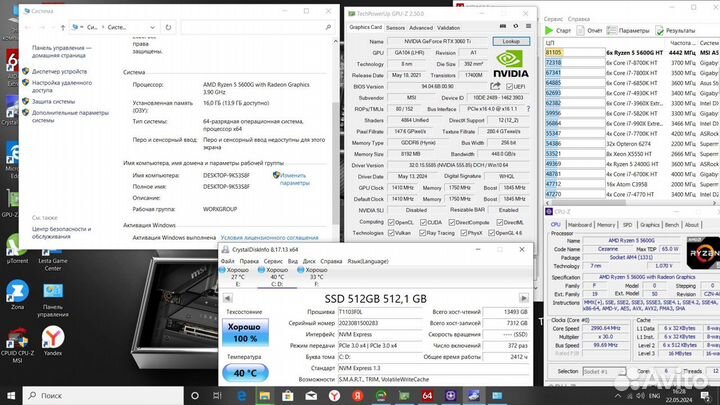Click the up arrow in System window
This screenshot has width=720, height=405.
[x=63, y=28]
